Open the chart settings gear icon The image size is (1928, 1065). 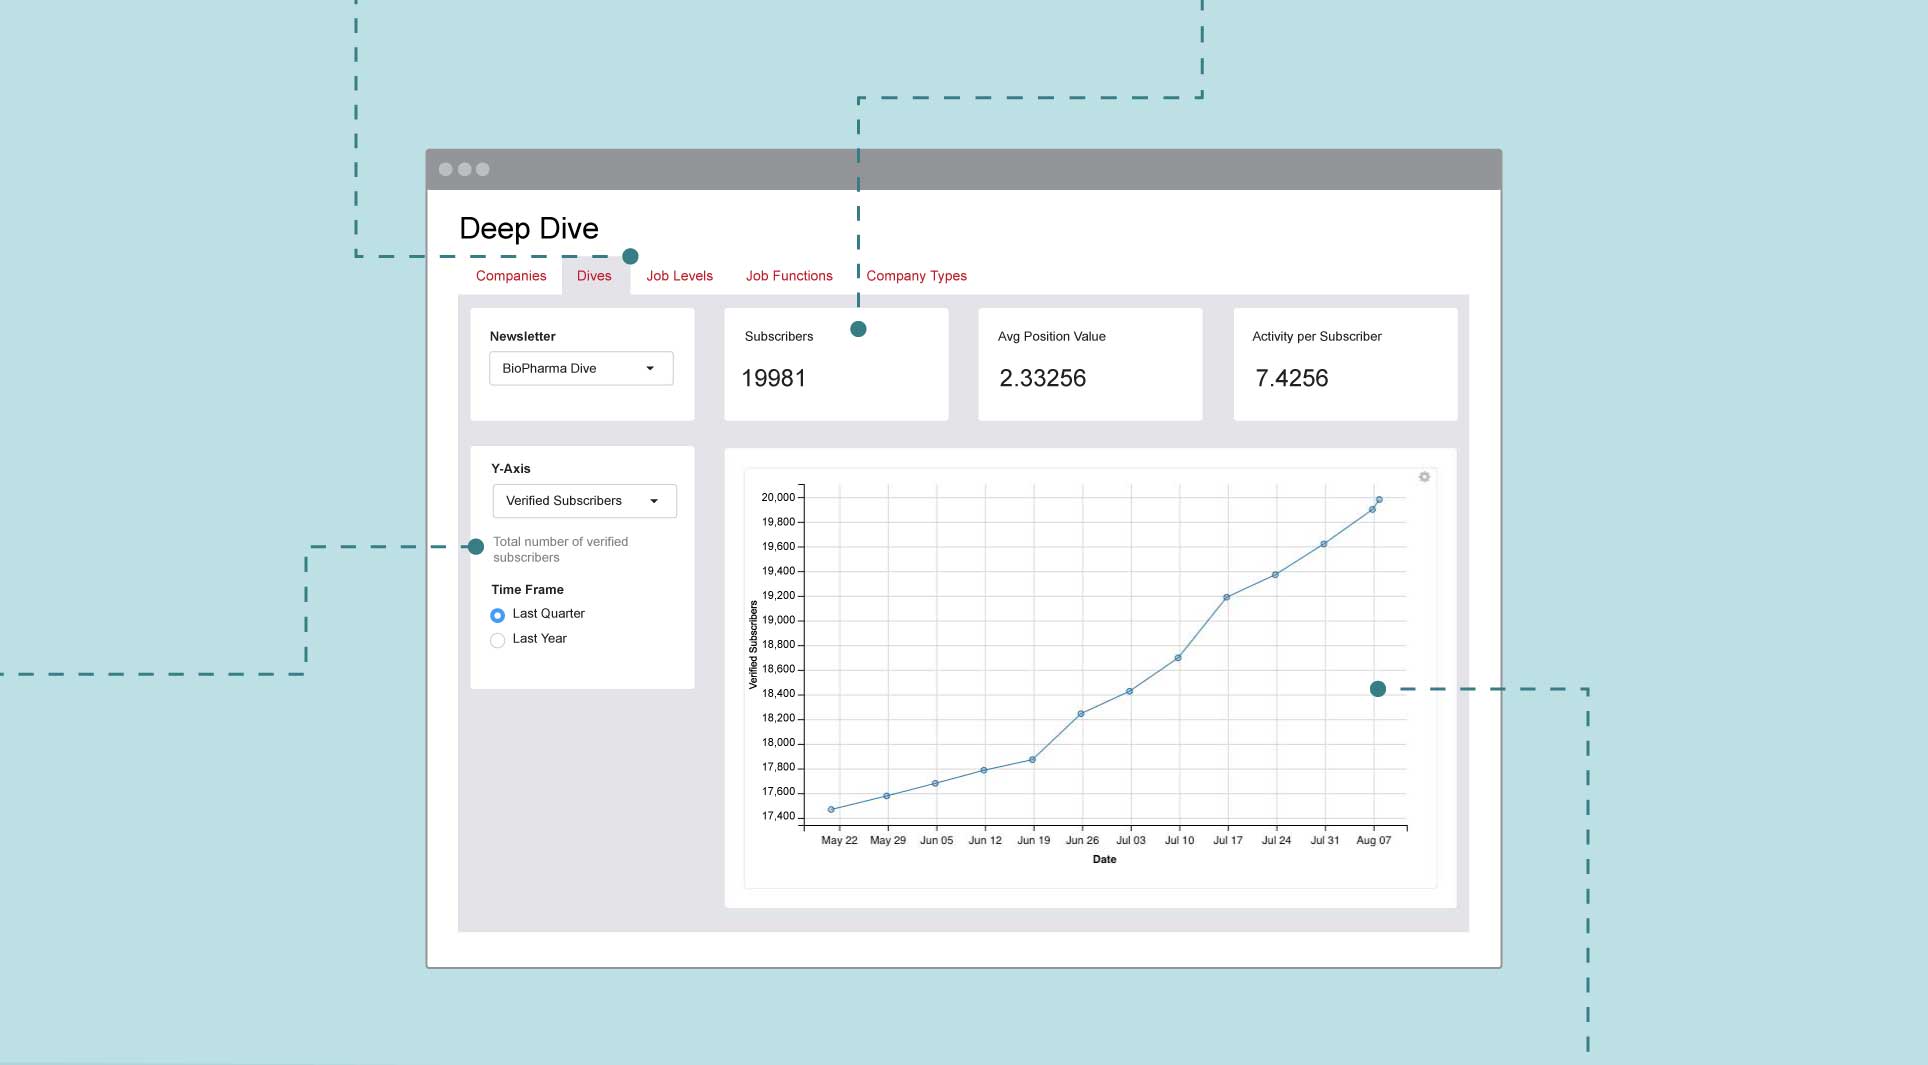pyautogui.click(x=1424, y=477)
